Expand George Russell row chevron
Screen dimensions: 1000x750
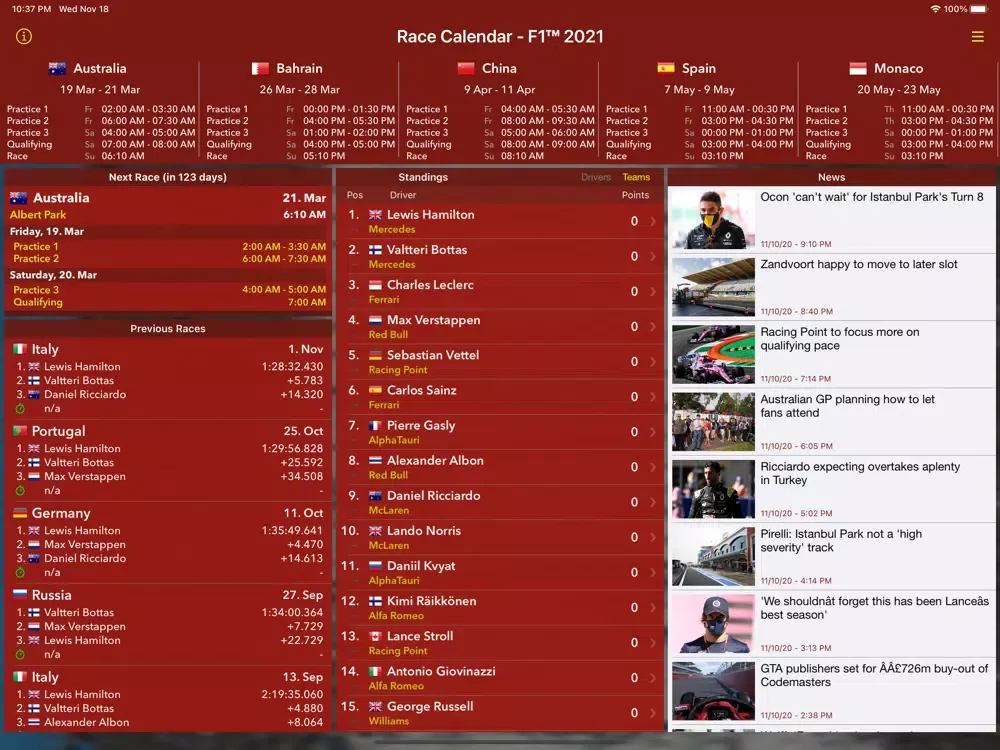point(653,713)
